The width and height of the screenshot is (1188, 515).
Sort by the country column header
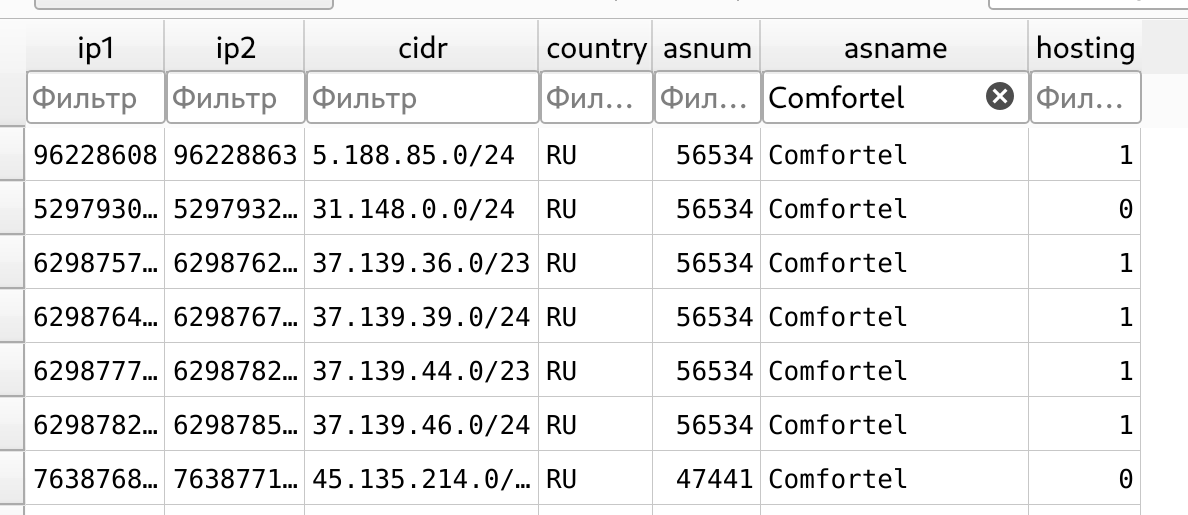(596, 48)
